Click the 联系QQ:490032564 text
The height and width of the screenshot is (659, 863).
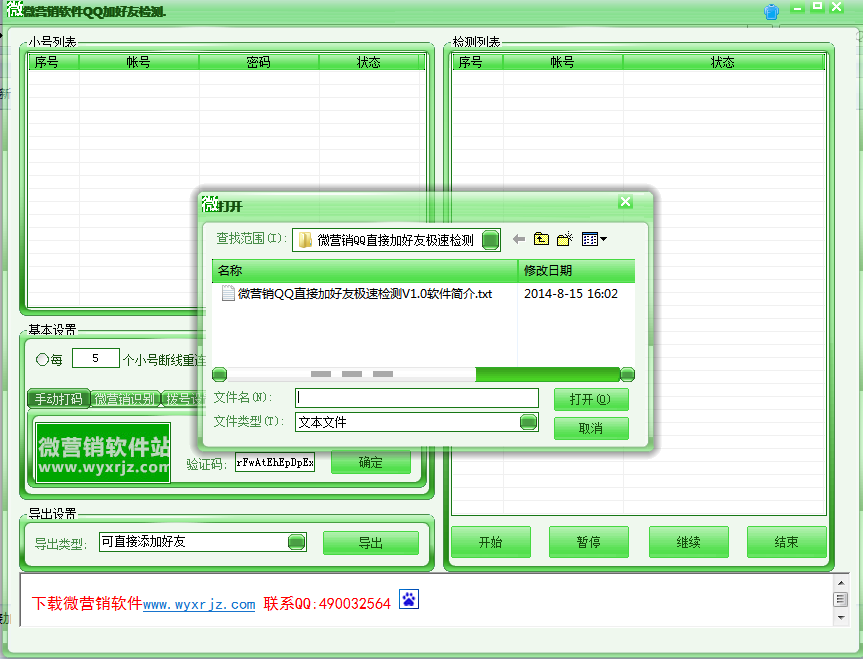click(327, 604)
